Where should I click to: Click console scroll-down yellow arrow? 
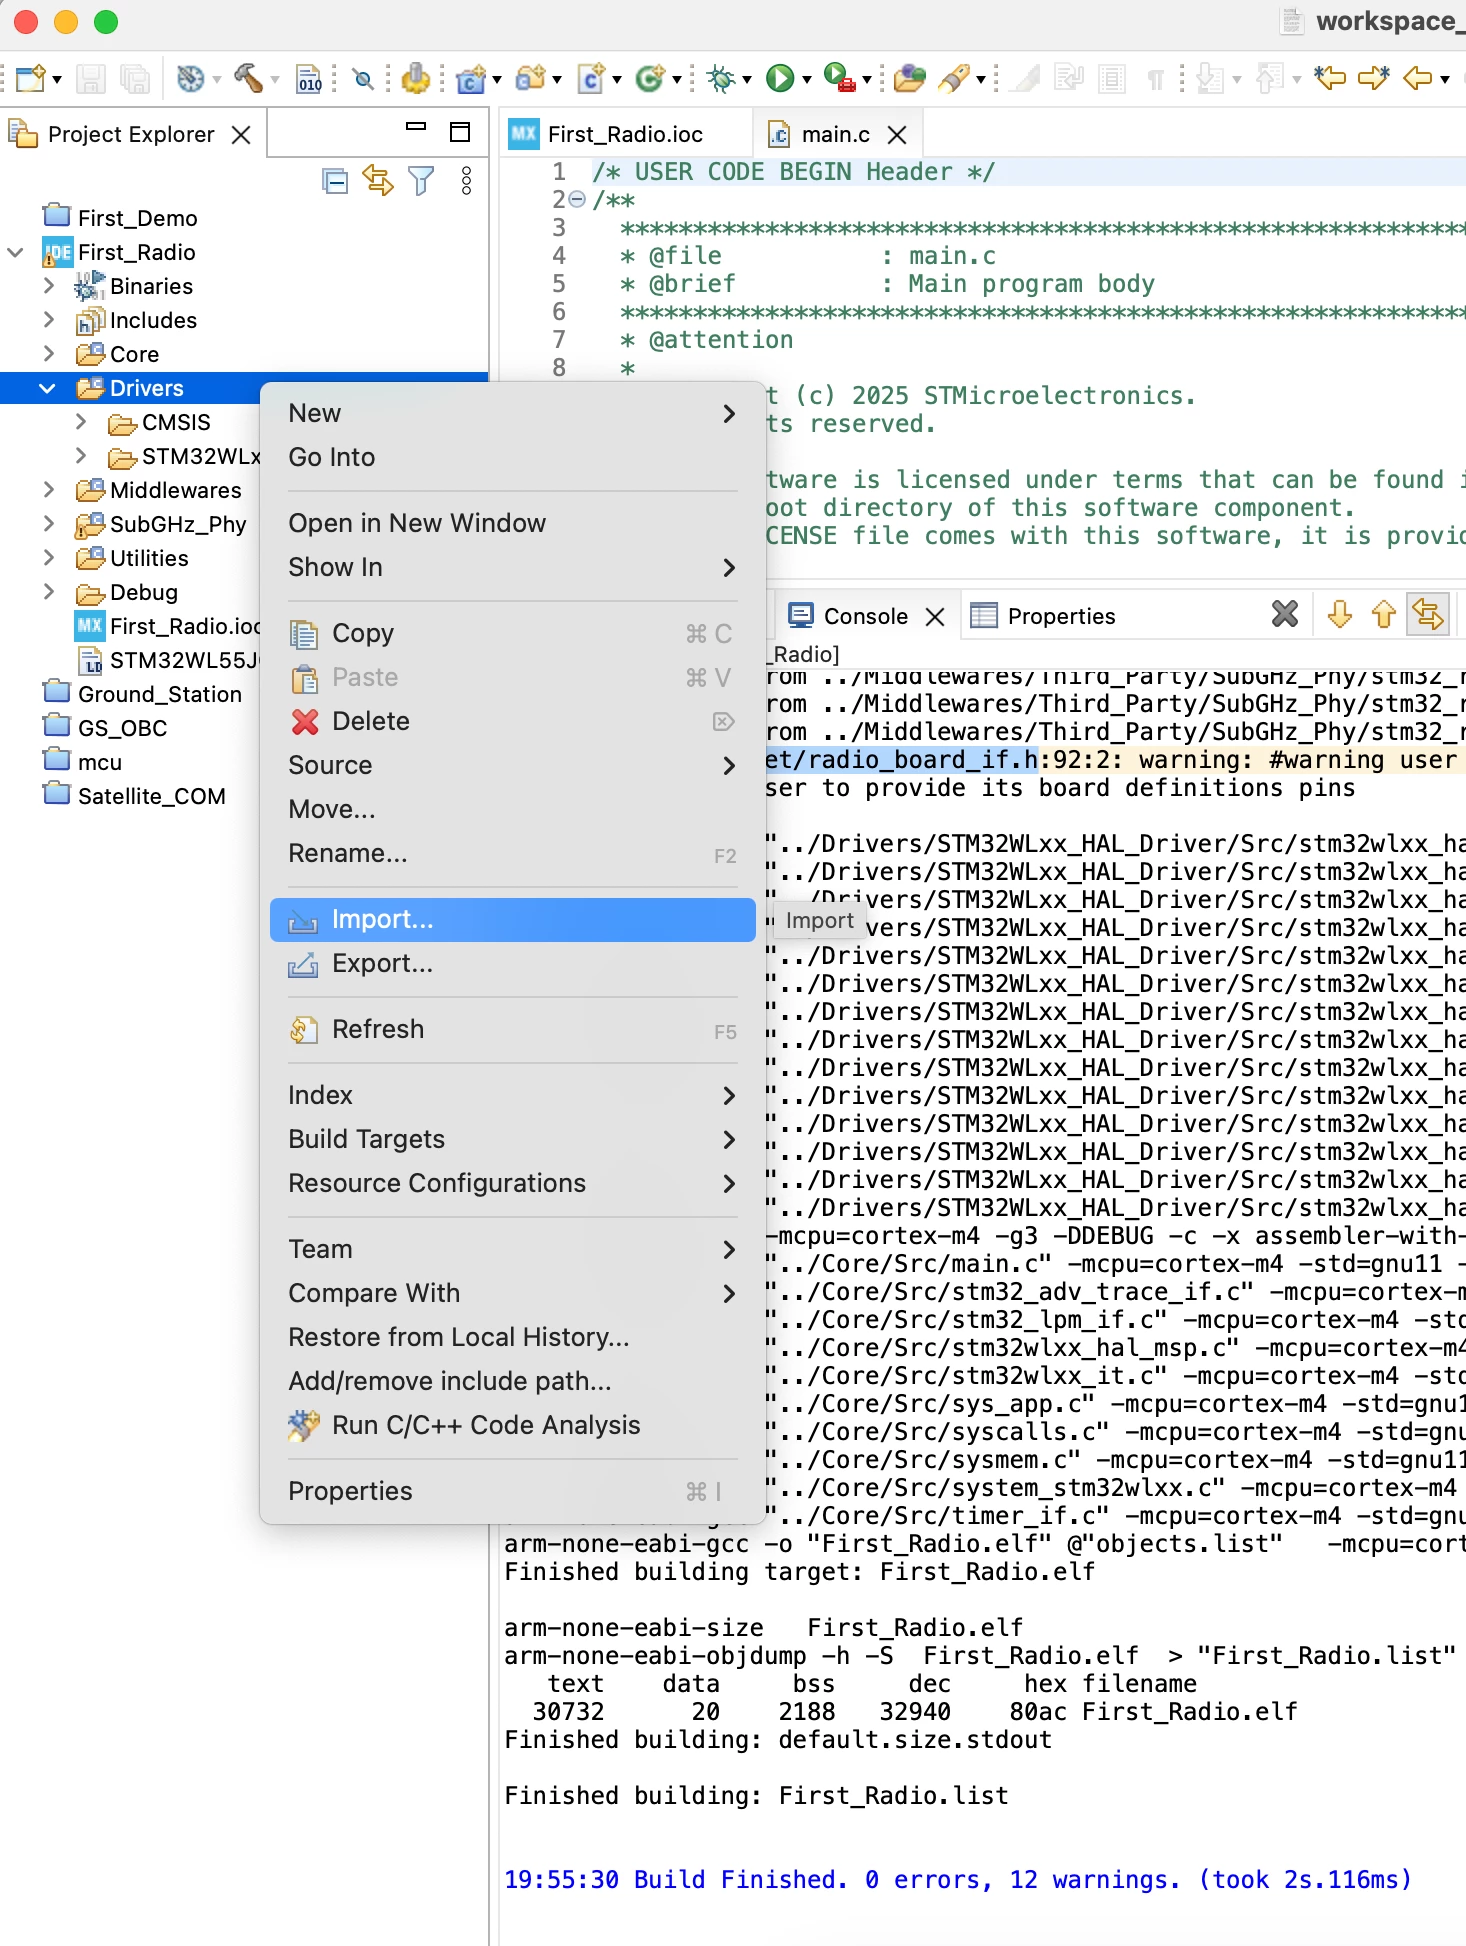coord(1340,614)
